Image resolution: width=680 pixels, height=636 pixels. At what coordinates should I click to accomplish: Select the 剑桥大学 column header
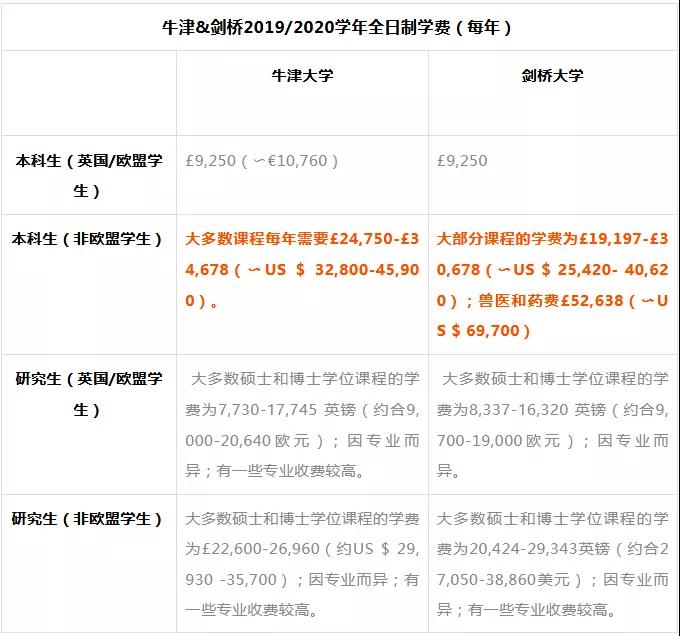tap(552, 76)
